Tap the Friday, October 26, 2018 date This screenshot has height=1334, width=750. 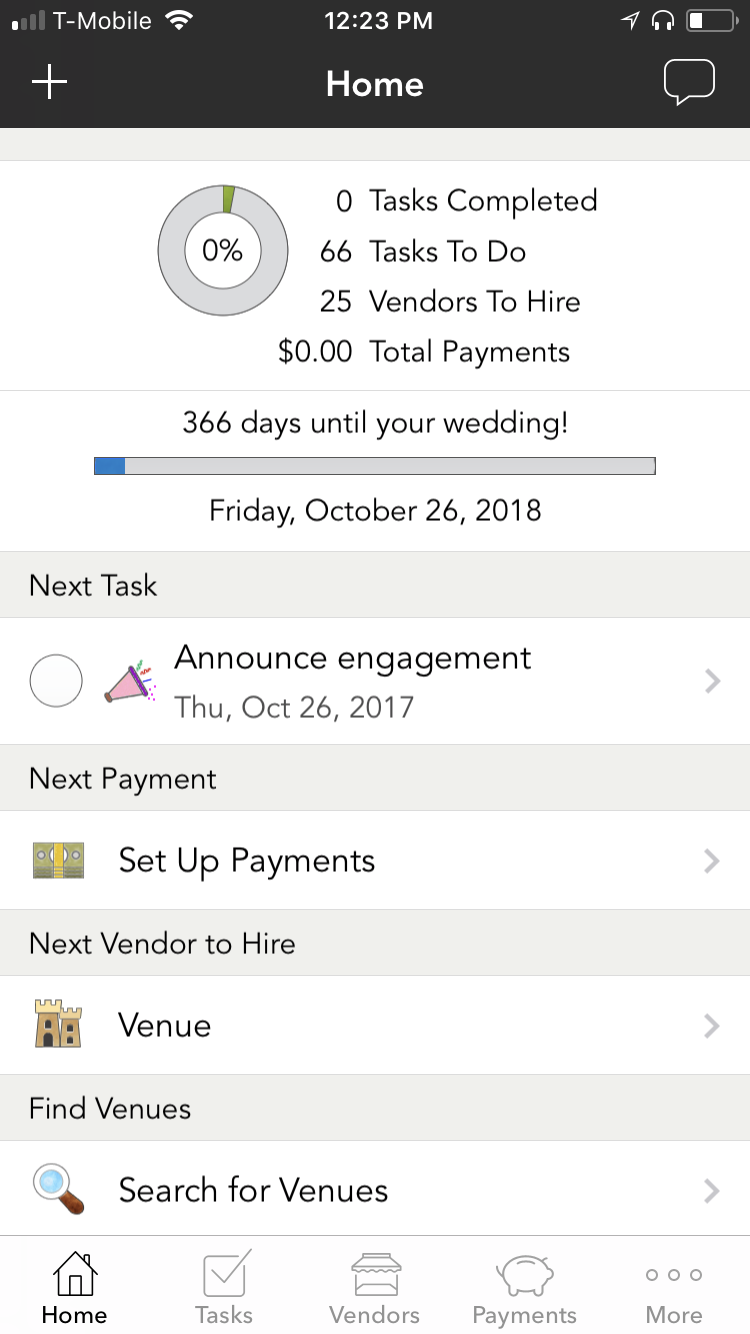tap(375, 511)
